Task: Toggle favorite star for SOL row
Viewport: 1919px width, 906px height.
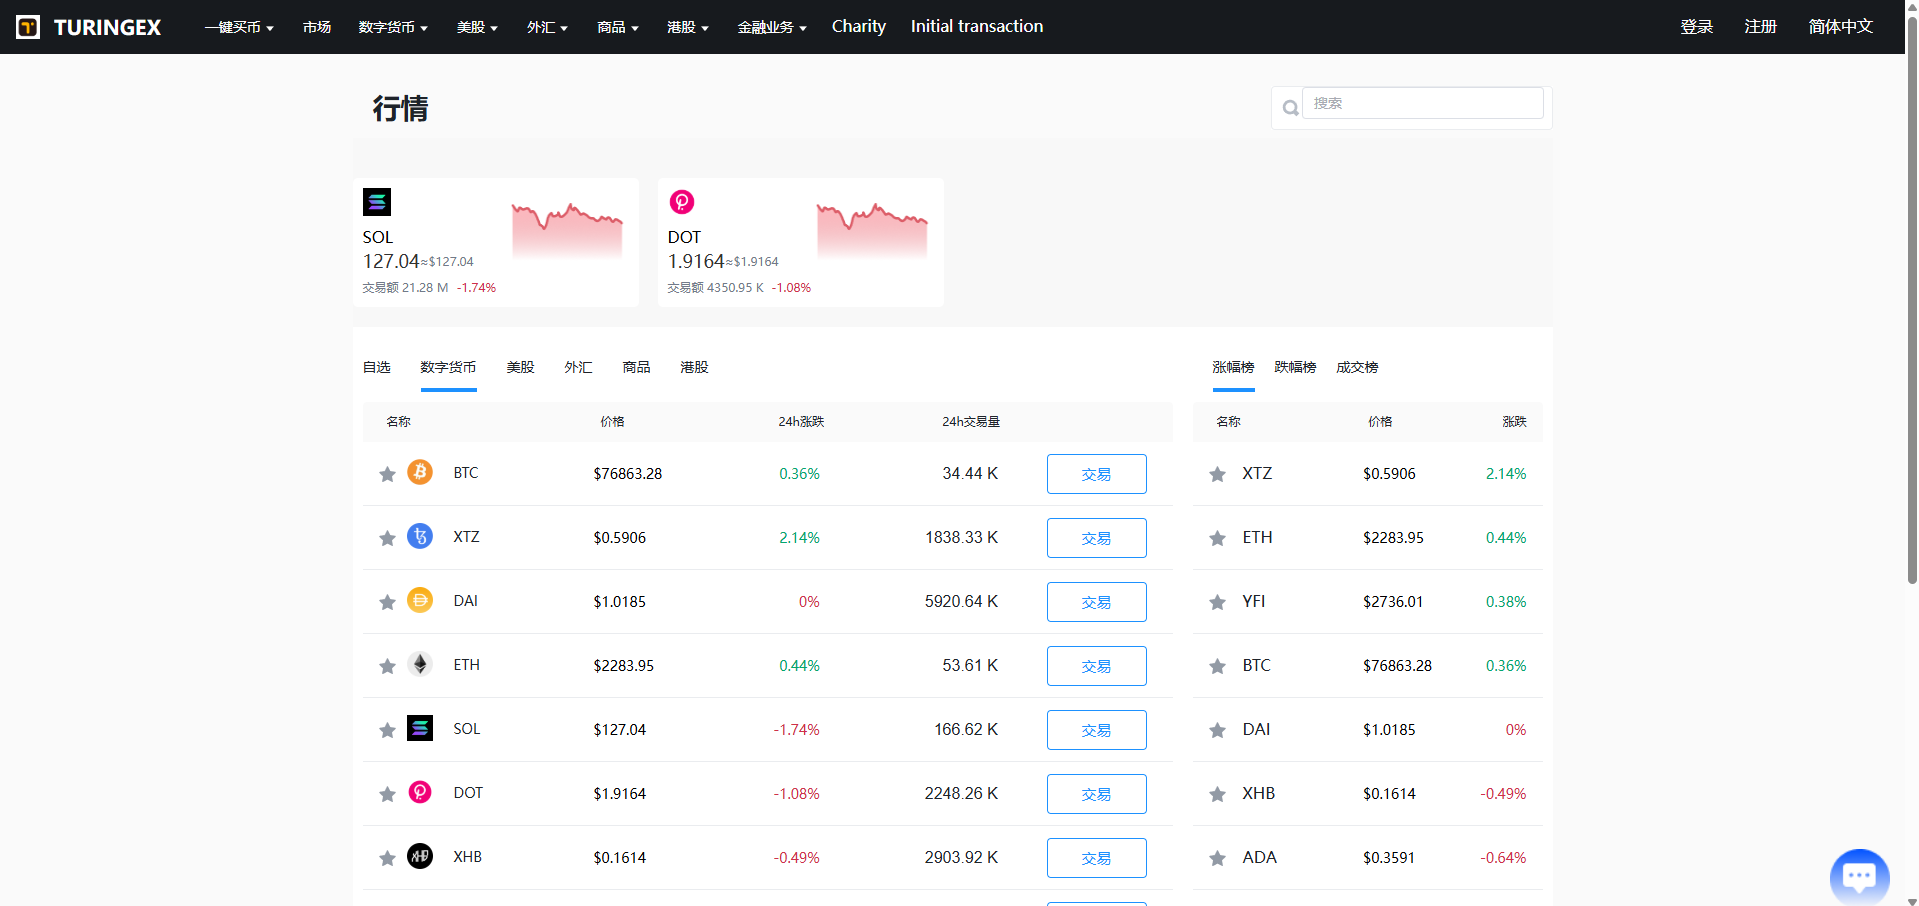Action: 387,730
